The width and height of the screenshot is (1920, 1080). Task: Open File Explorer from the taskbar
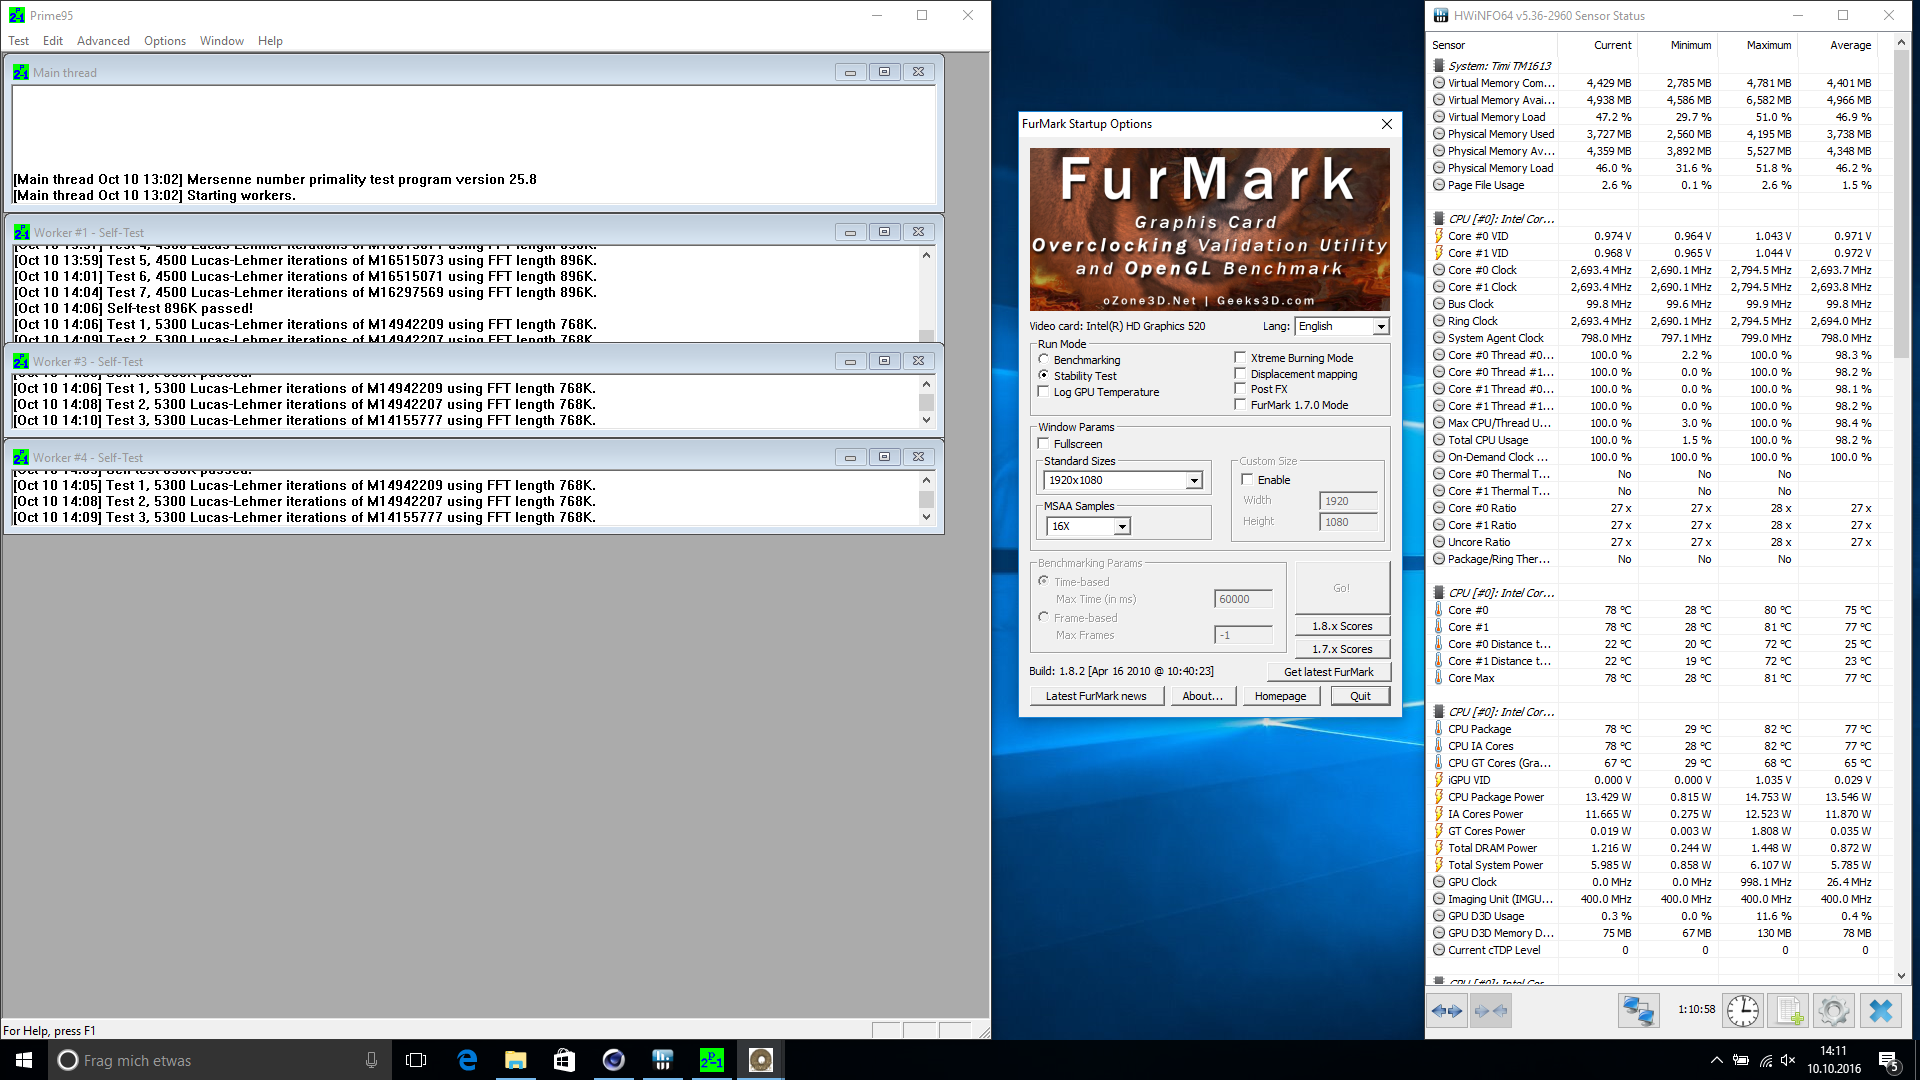(x=515, y=1060)
